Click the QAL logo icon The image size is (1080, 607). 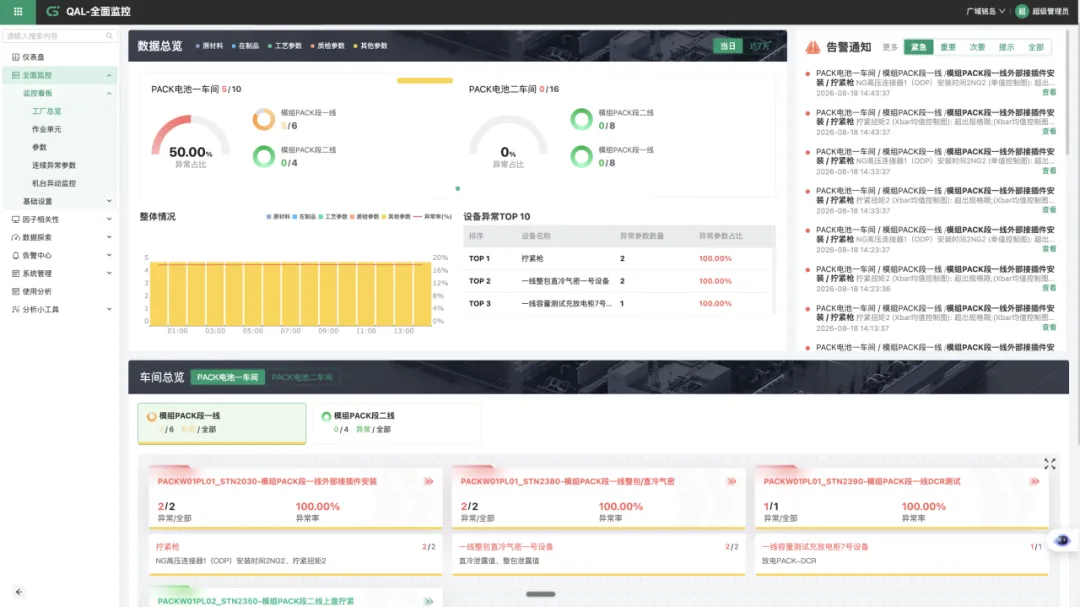pyautogui.click(x=52, y=11)
